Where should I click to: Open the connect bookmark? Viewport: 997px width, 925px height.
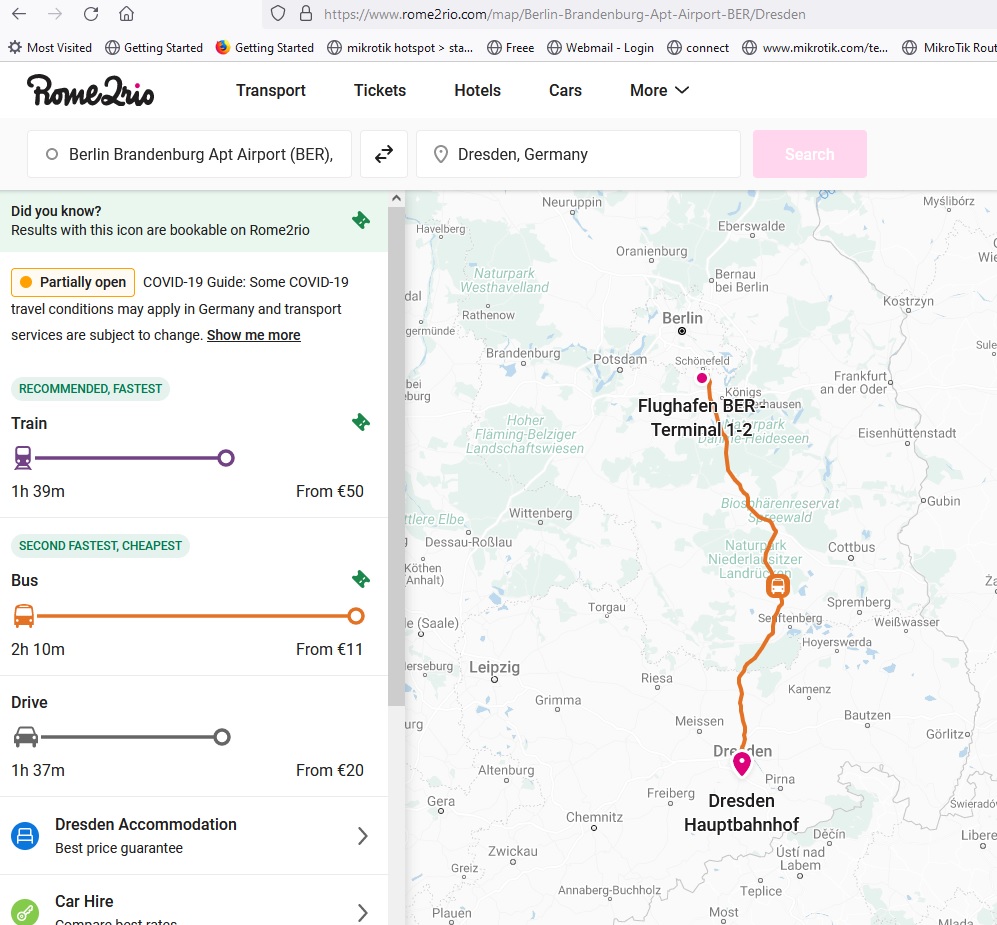point(698,48)
